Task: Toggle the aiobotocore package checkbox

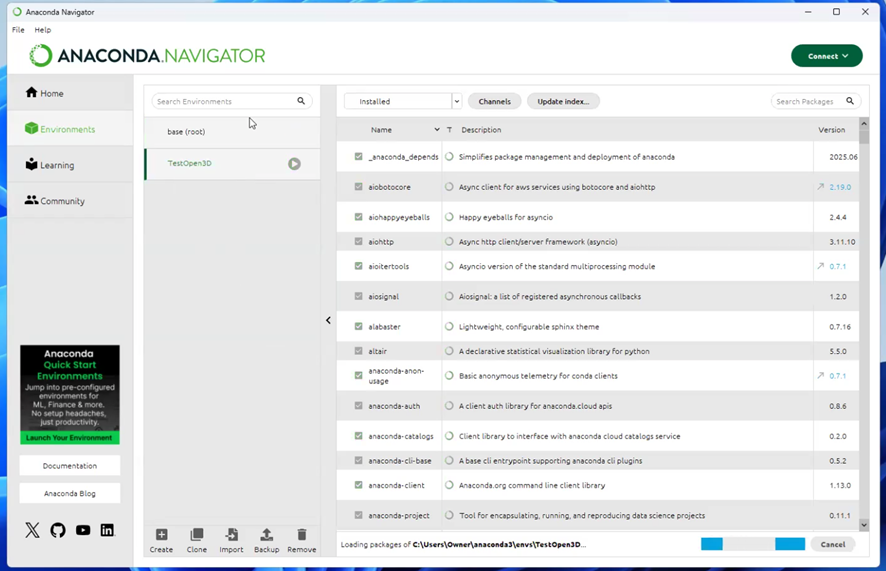Action: tap(358, 186)
